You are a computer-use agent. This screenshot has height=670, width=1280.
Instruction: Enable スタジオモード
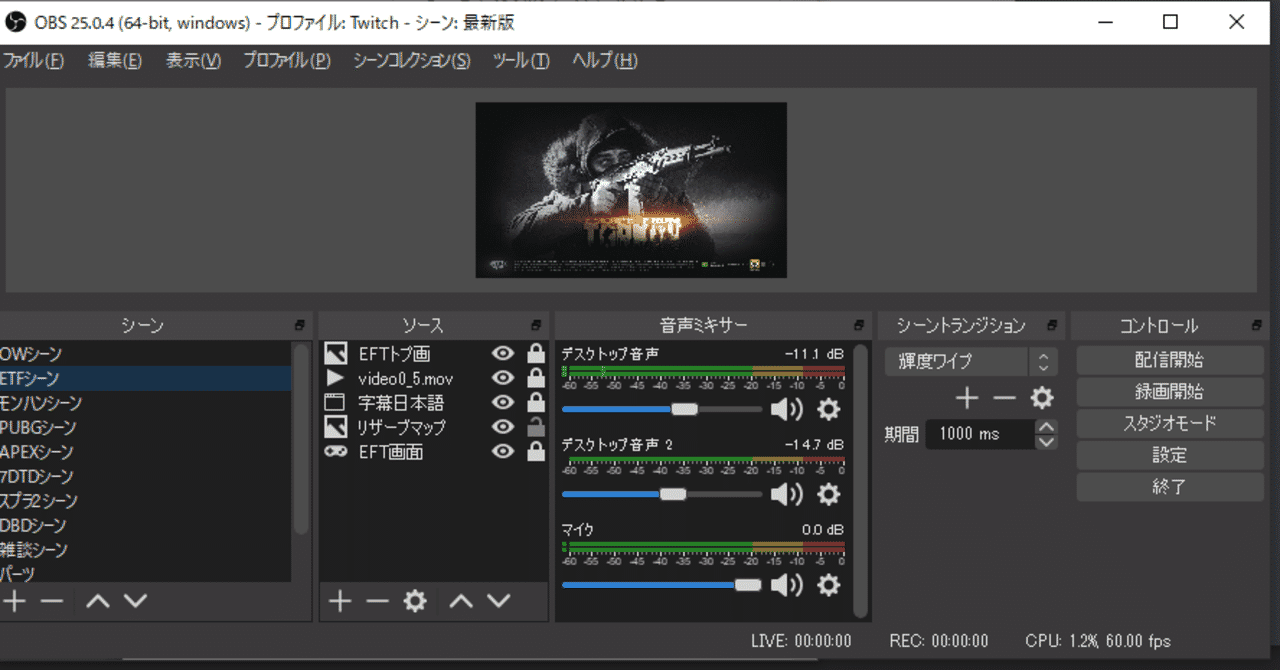1170,423
